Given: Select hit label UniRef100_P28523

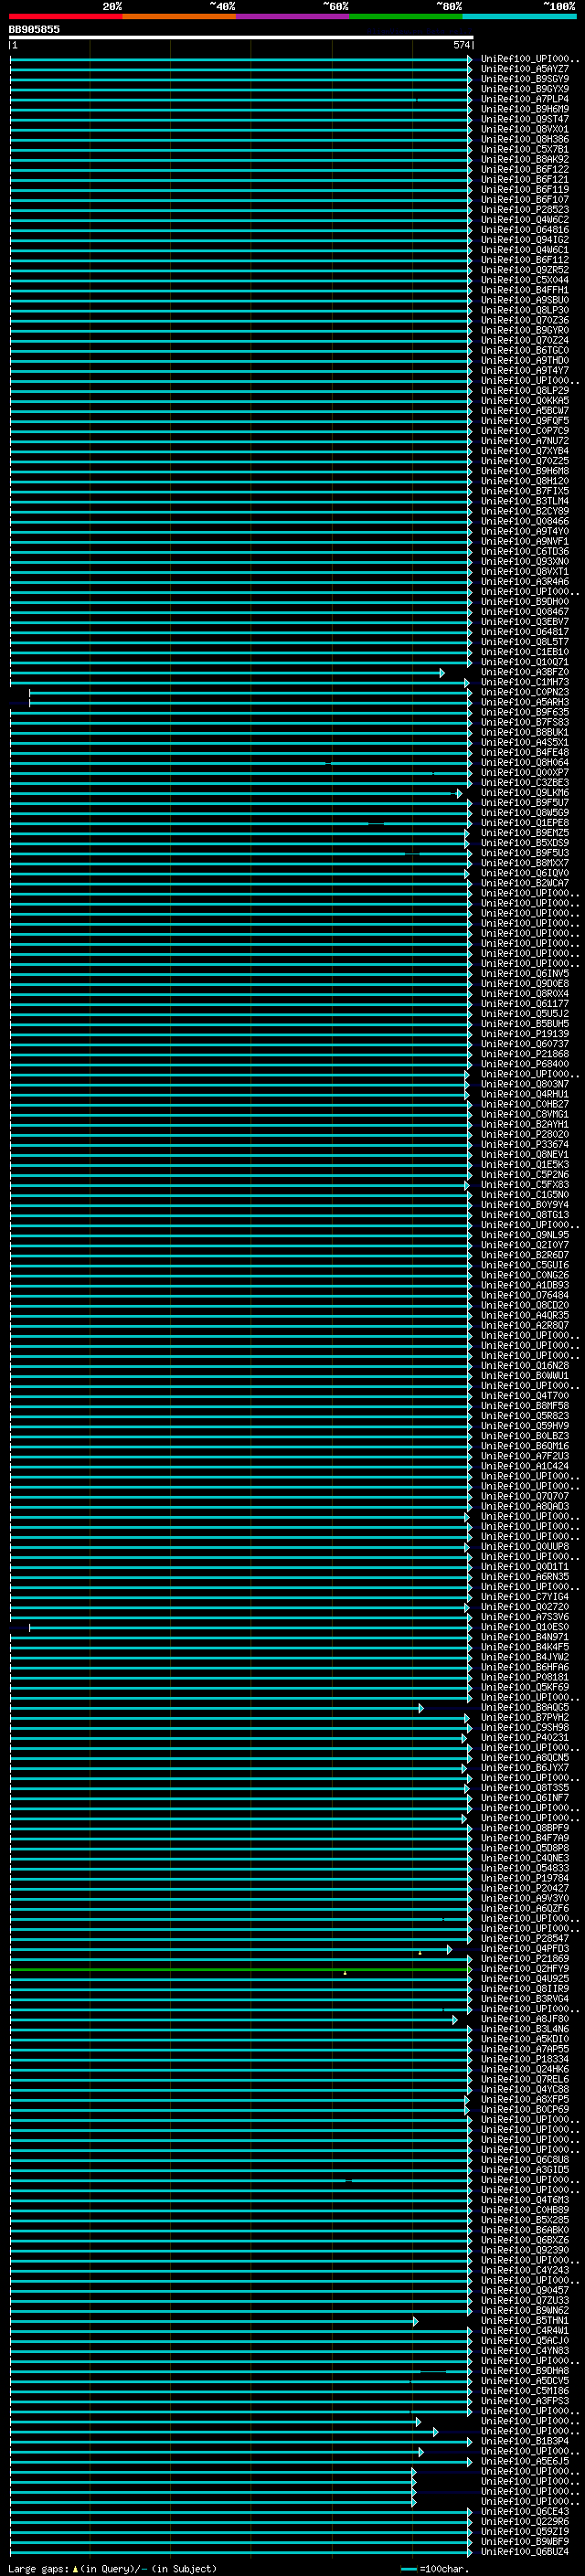Looking at the screenshot, I should [525, 209].
